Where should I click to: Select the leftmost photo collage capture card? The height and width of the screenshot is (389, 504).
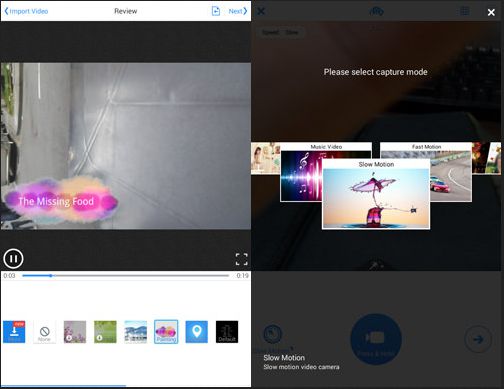pos(265,158)
